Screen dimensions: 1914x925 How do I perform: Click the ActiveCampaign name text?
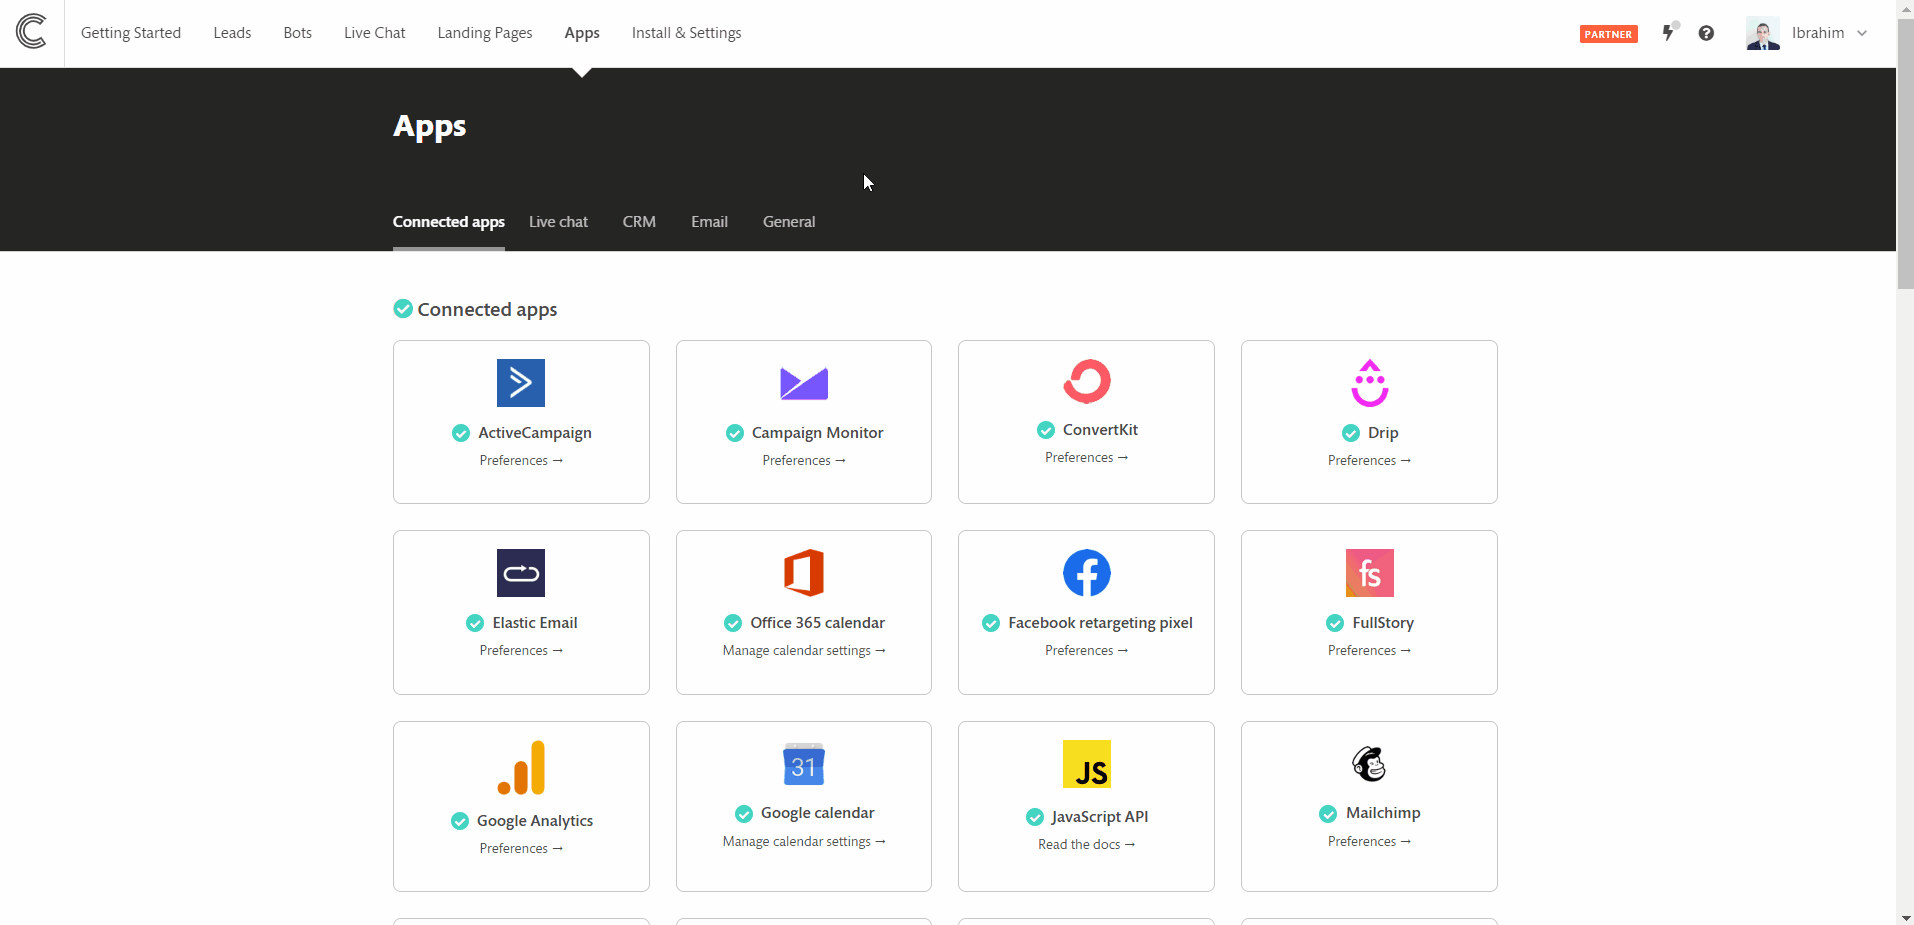click(535, 433)
